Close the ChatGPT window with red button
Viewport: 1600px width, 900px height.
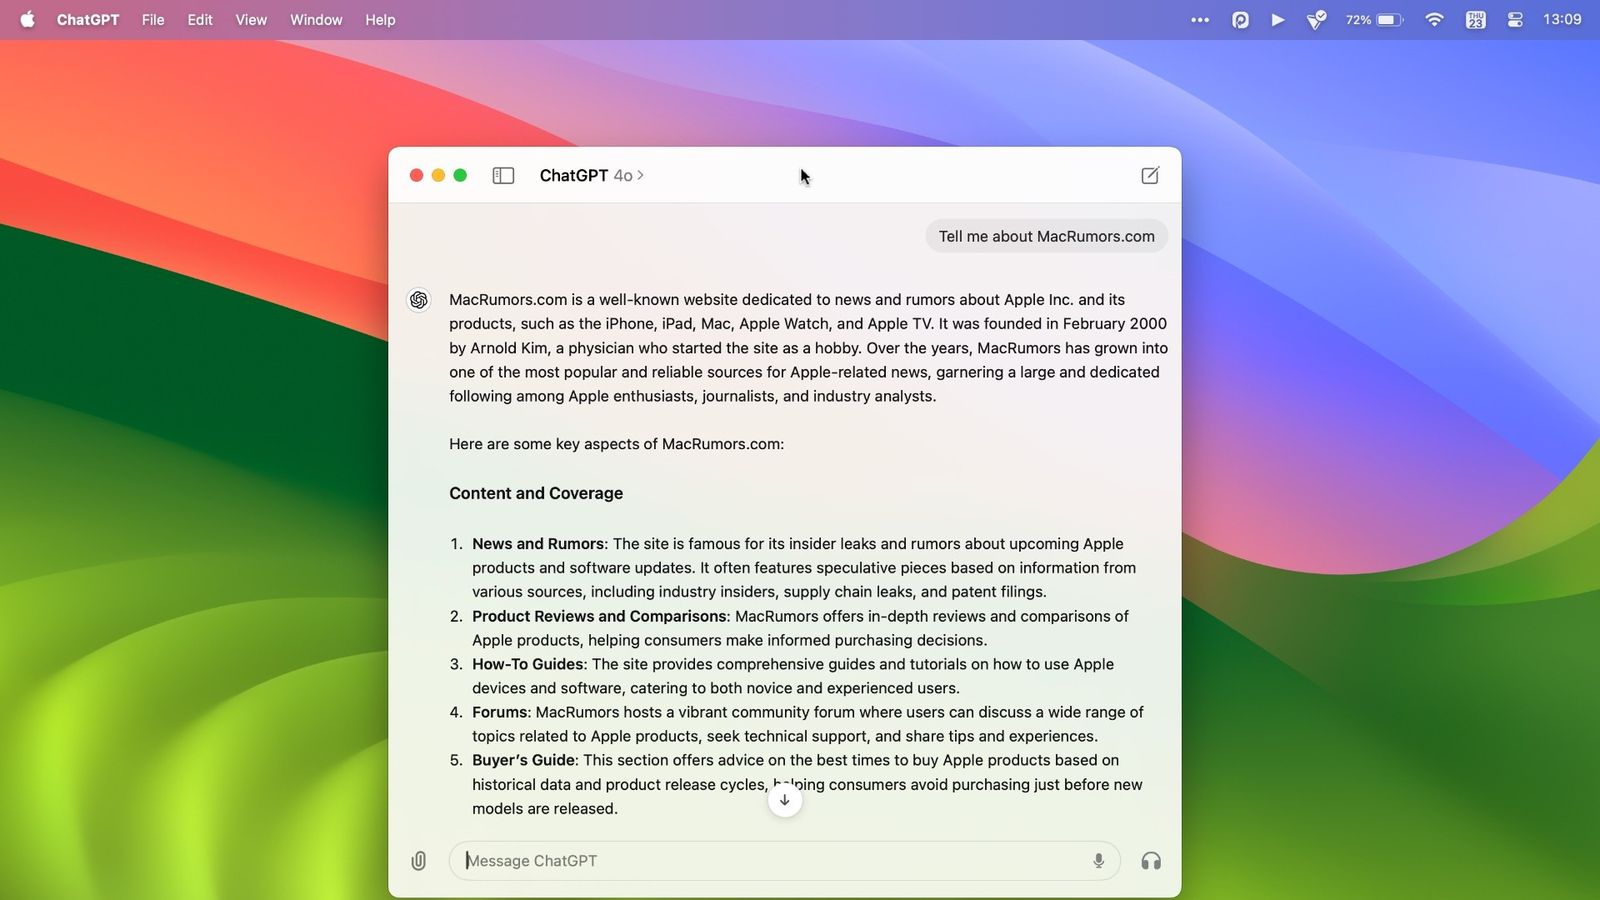(416, 175)
